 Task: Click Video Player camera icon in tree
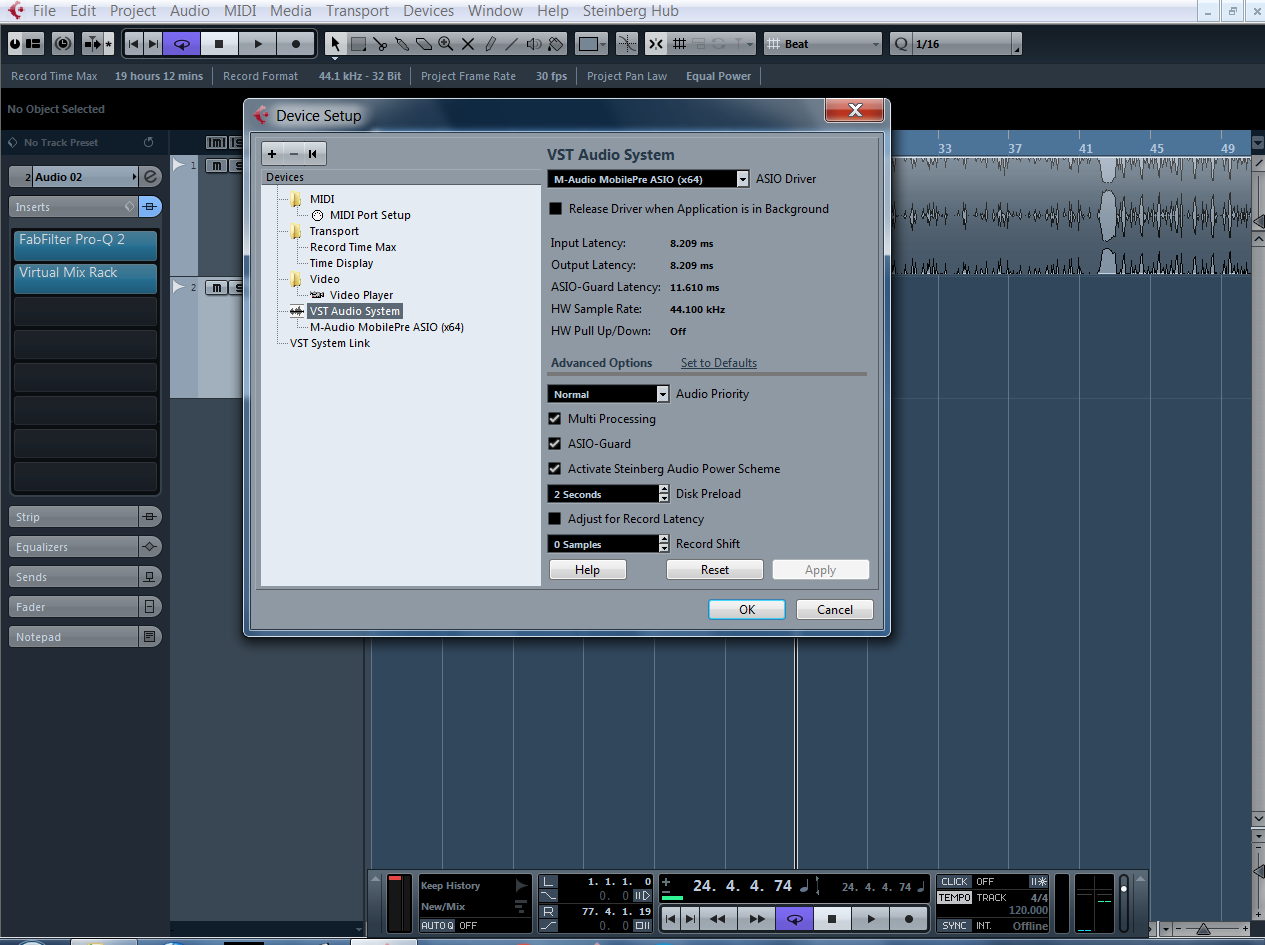point(318,295)
